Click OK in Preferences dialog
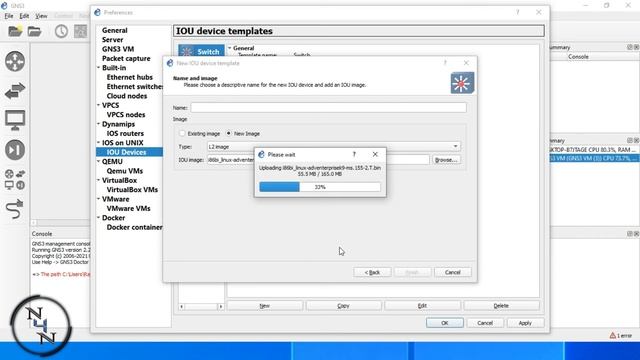The image size is (640, 360). (444, 323)
